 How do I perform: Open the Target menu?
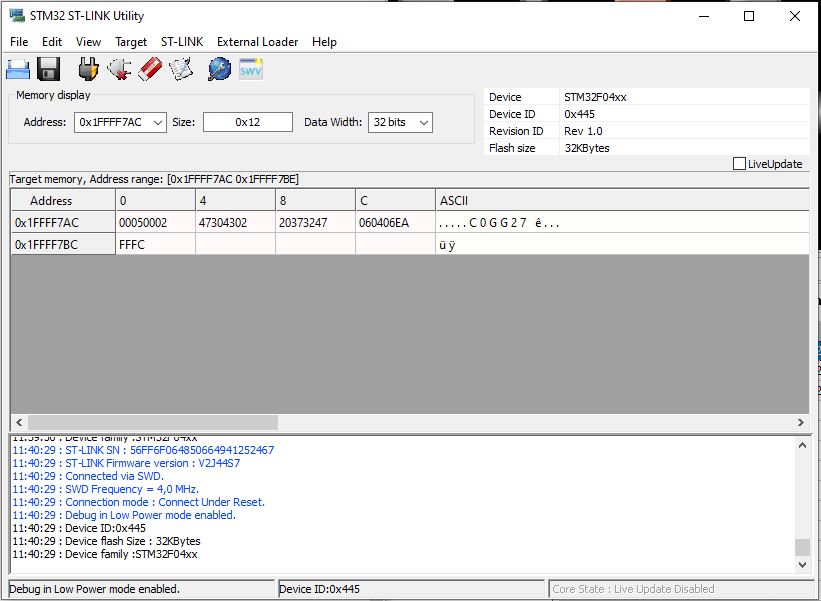click(131, 42)
